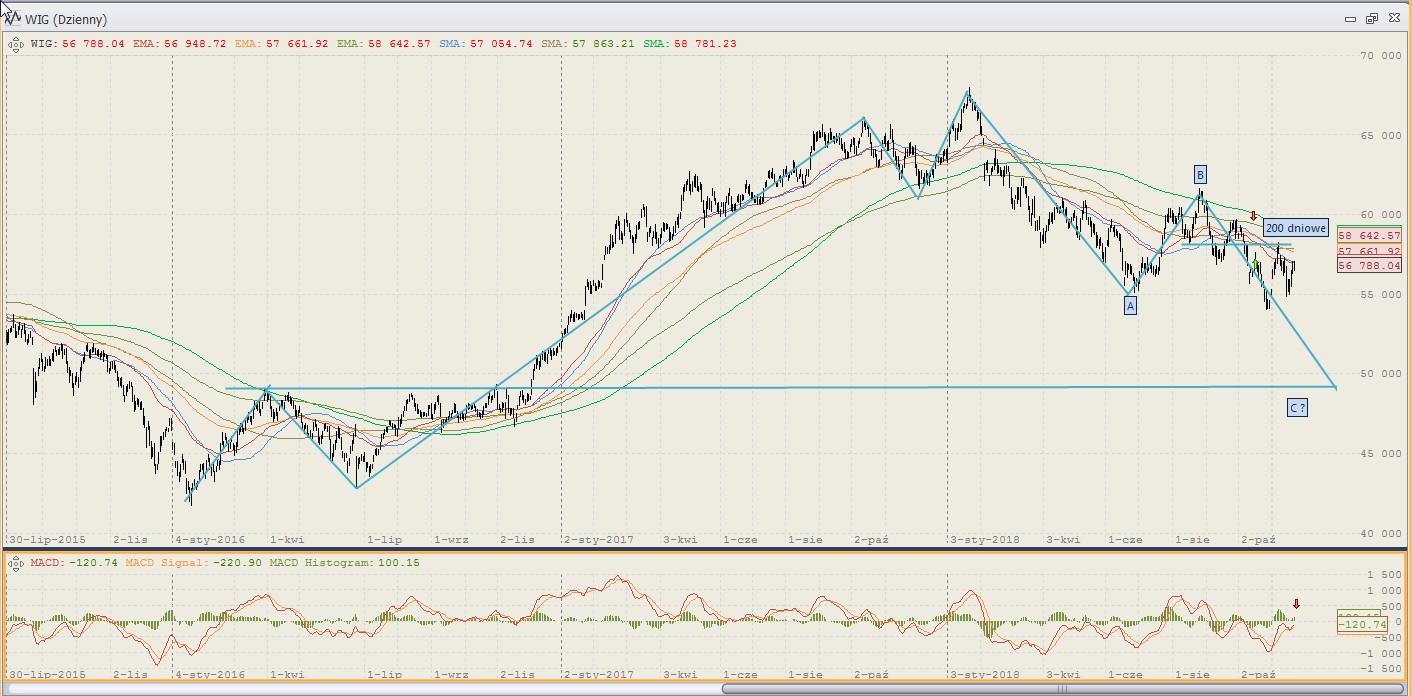Click the red down arrow marker on the price chart
Screen dimensions: 1412x696
pyautogui.click(x=1253, y=216)
